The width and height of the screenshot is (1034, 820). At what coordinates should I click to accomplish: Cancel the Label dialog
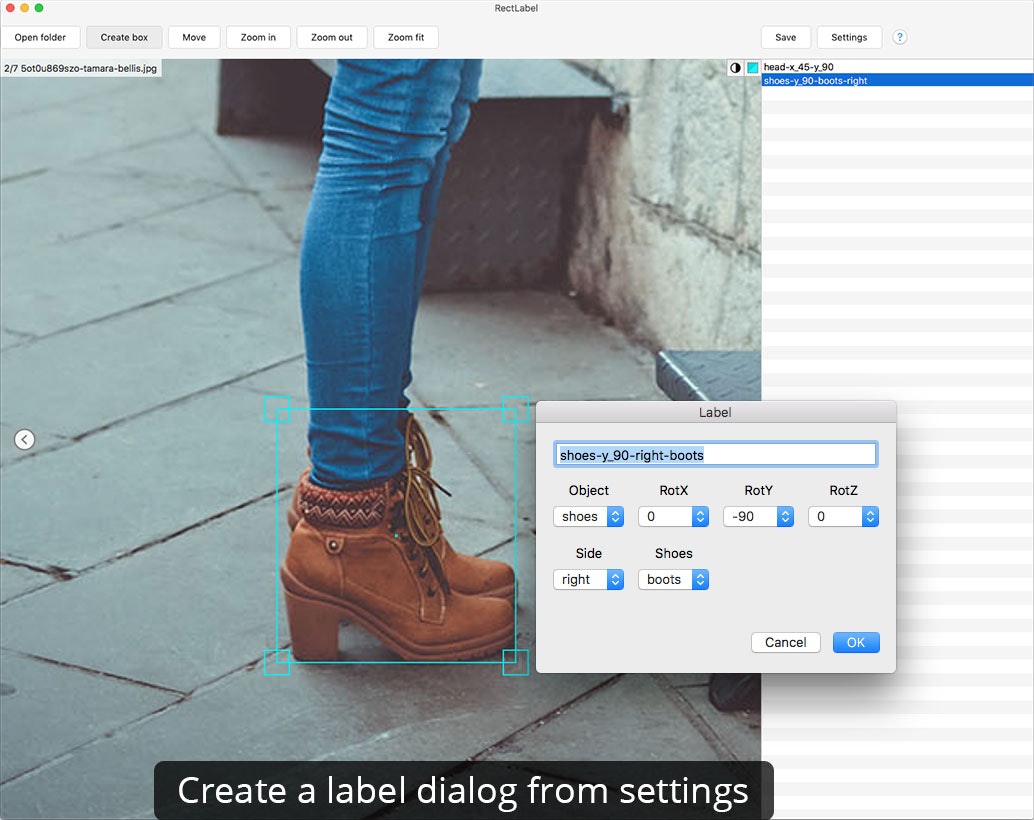(x=785, y=642)
